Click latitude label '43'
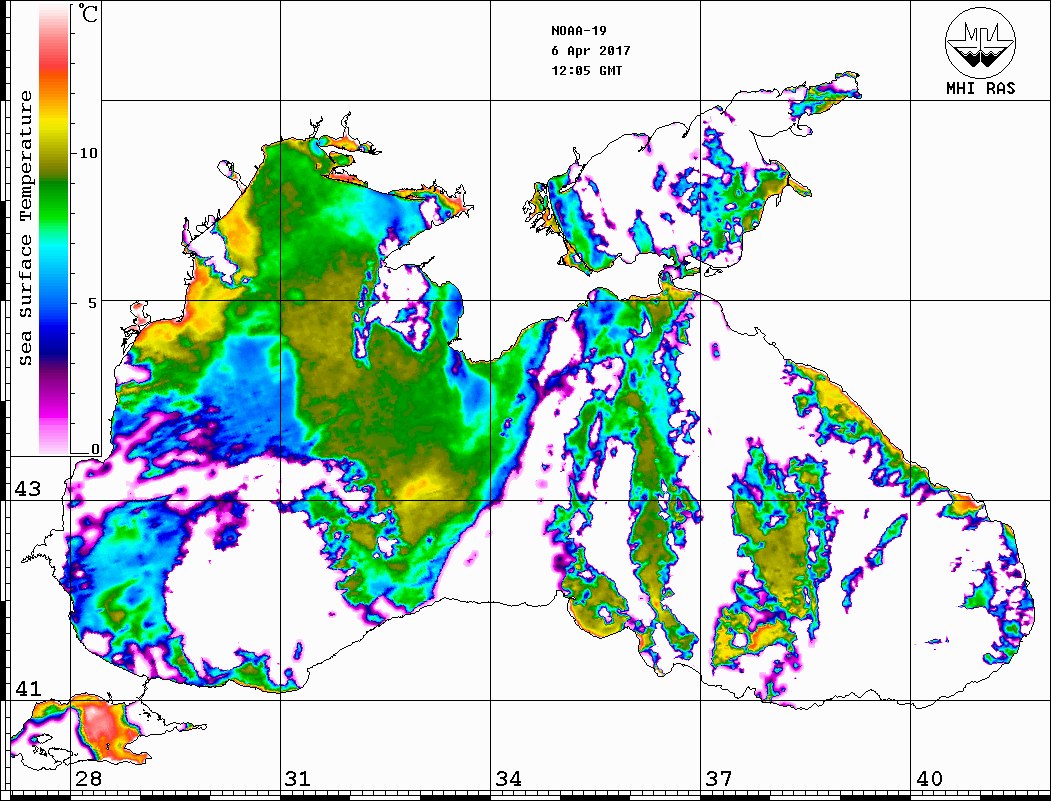 (27, 489)
